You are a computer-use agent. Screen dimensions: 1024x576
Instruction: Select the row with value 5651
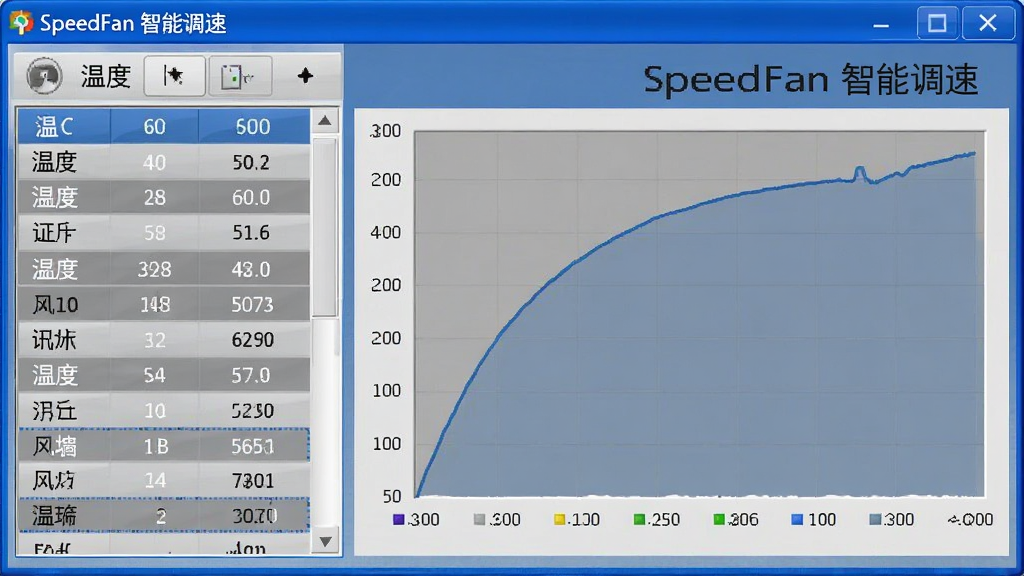[163, 445]
